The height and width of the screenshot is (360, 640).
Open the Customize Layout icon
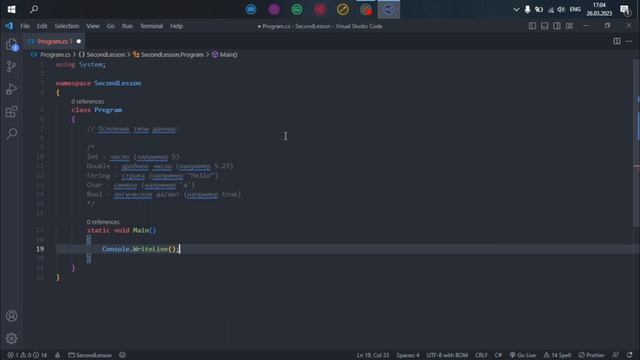pos(569,26)
